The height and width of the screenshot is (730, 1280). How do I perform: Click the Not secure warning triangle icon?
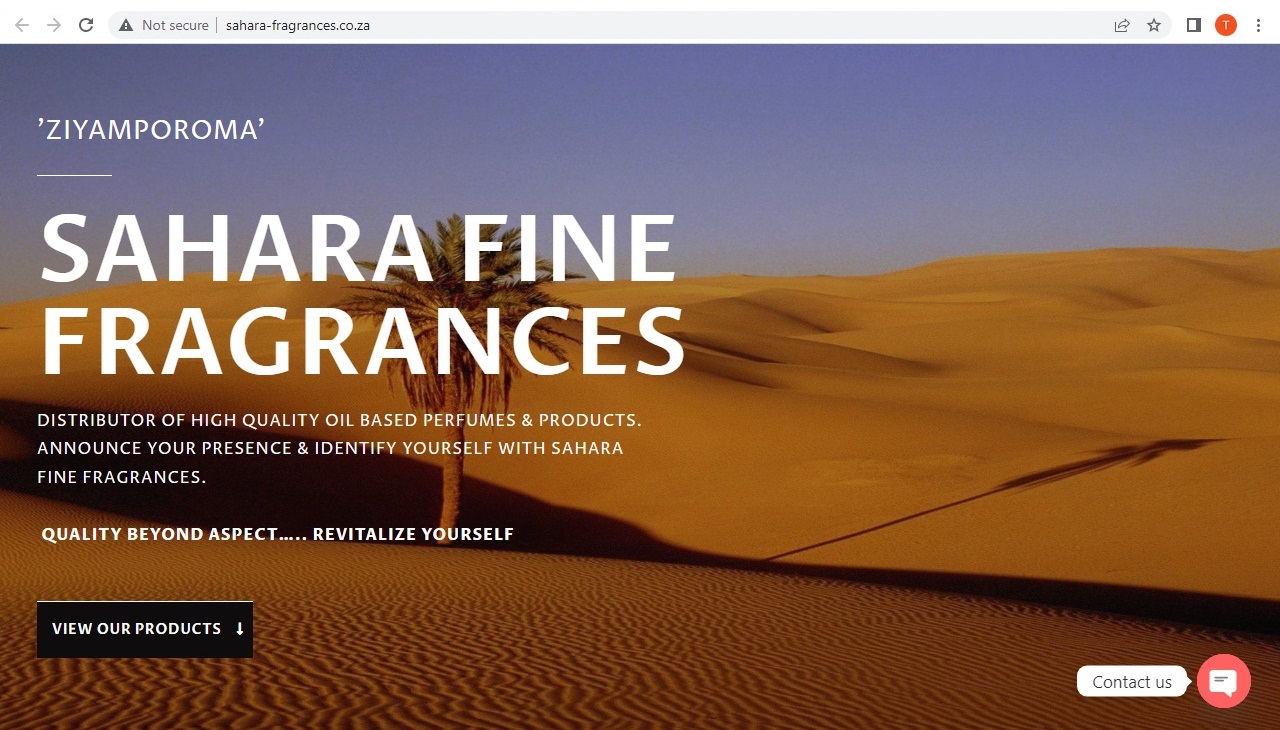[126, 25]
